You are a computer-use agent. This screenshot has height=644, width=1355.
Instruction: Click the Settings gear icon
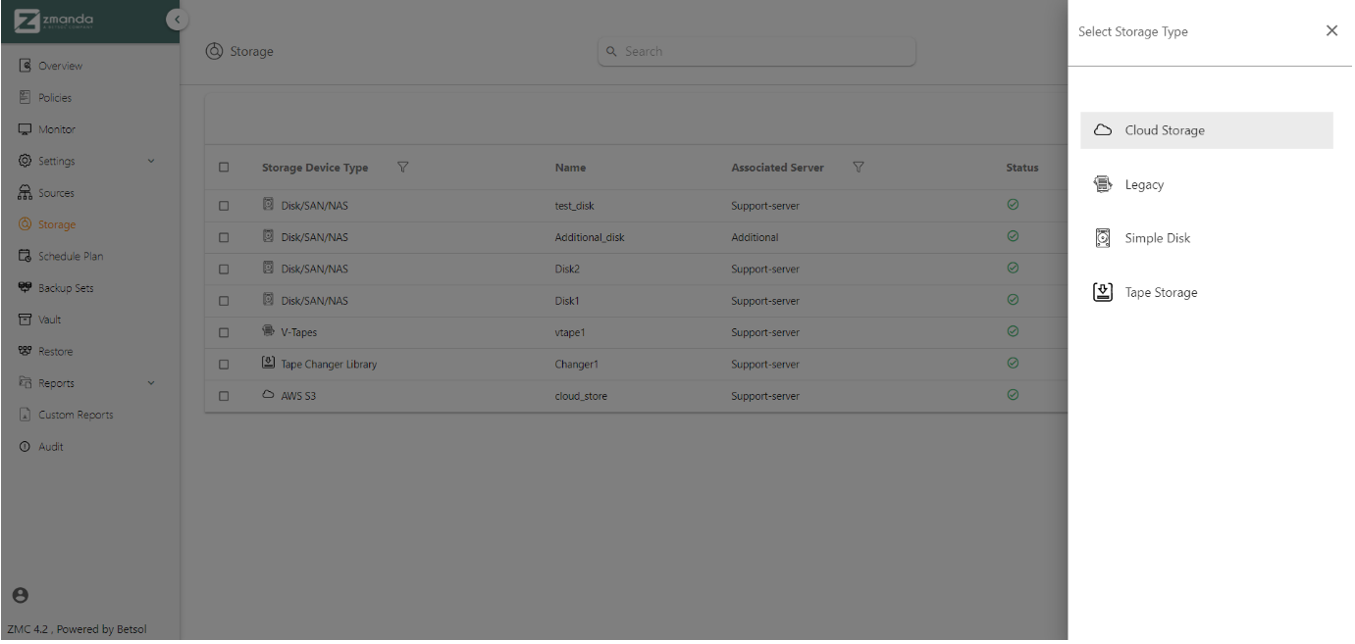24,161
